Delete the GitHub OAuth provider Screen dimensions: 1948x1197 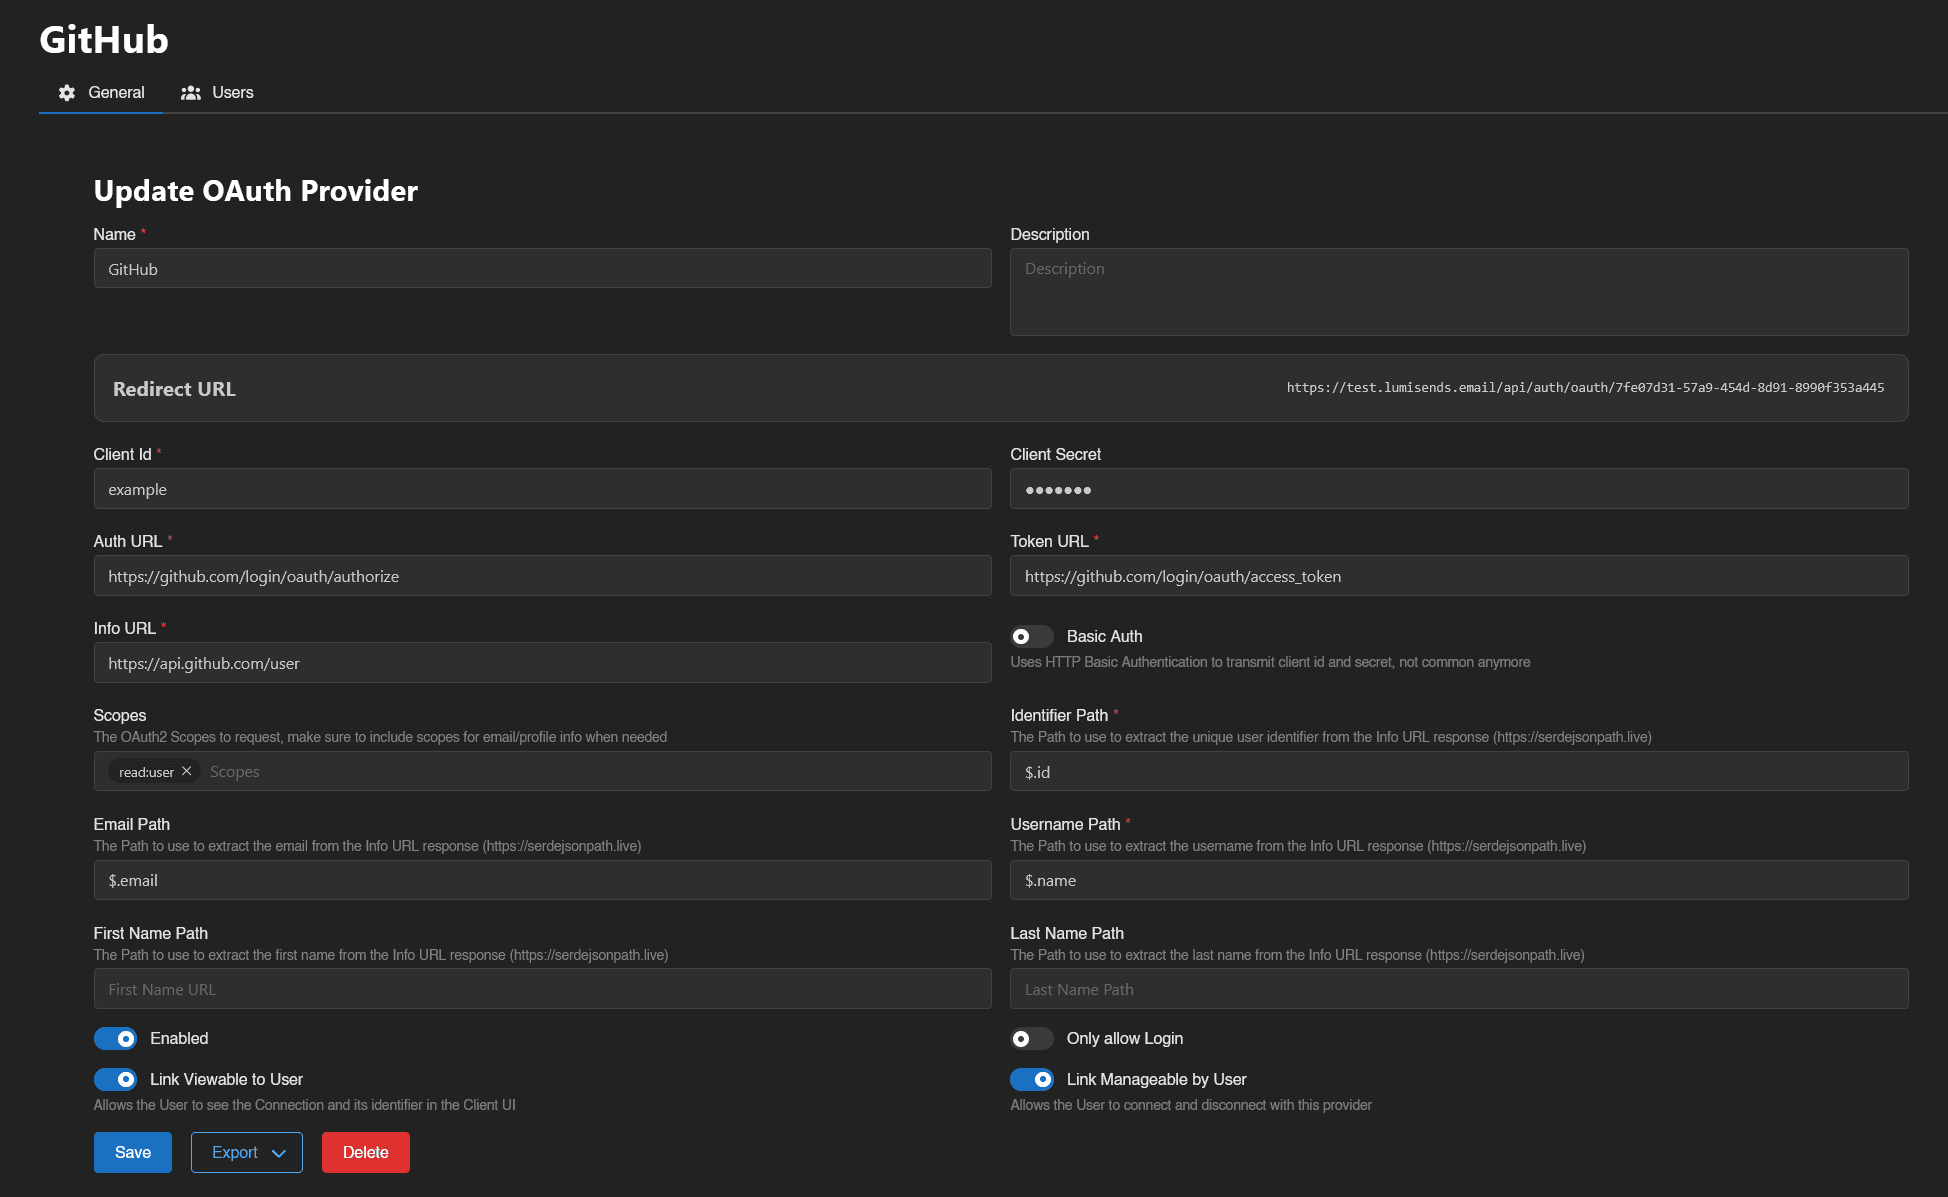click(x=365, y=1152)
